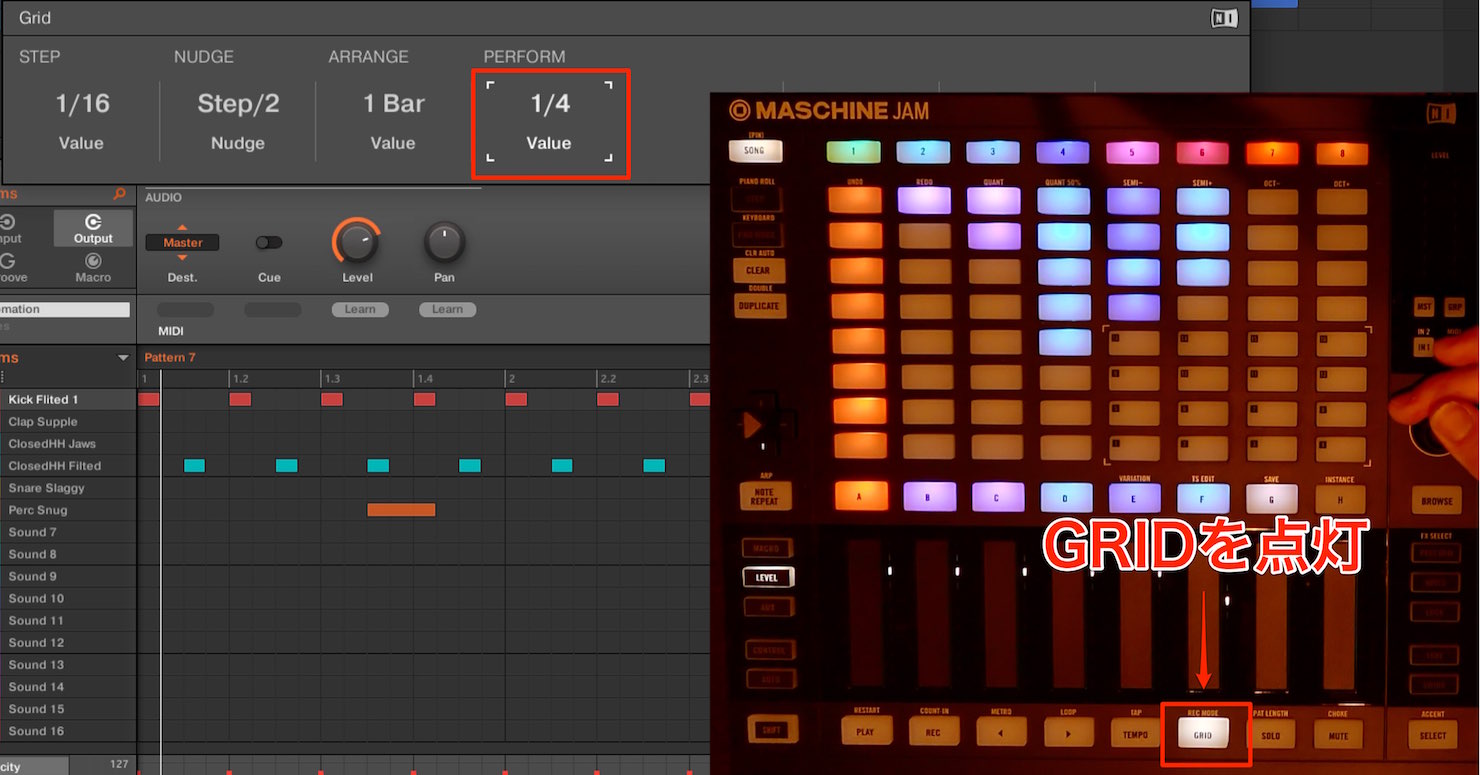This screenshot has height=775, width=1480.
Task: Open search with the orange magnifier icon
Action: 120,194
